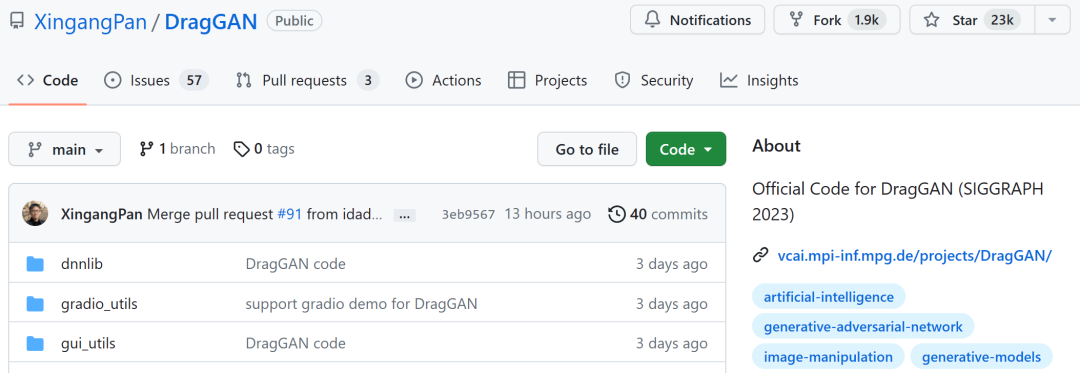Open the Issues tab
This screenshot has width=1080, height=373.
click(156, 81)
